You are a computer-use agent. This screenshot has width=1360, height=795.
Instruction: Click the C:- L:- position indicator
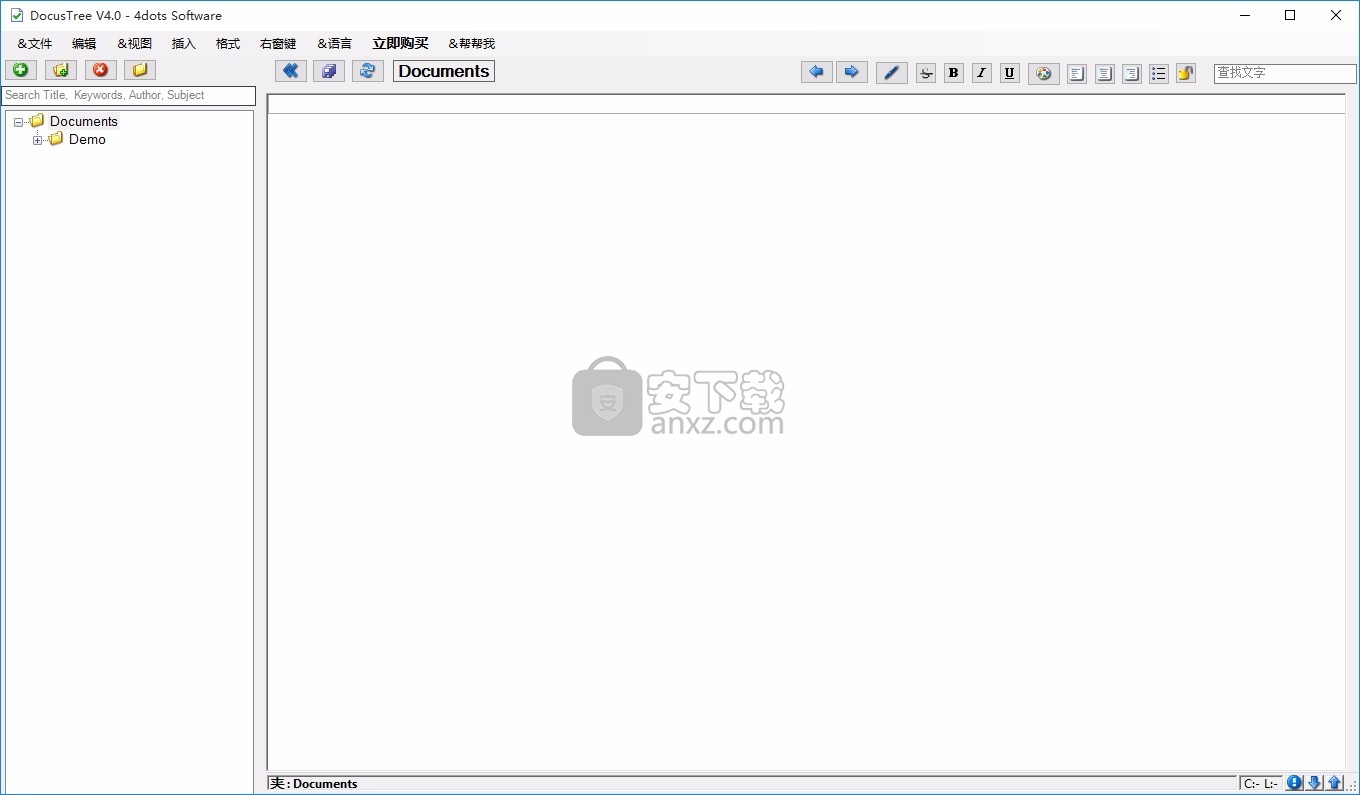(x=1260, y=784)
